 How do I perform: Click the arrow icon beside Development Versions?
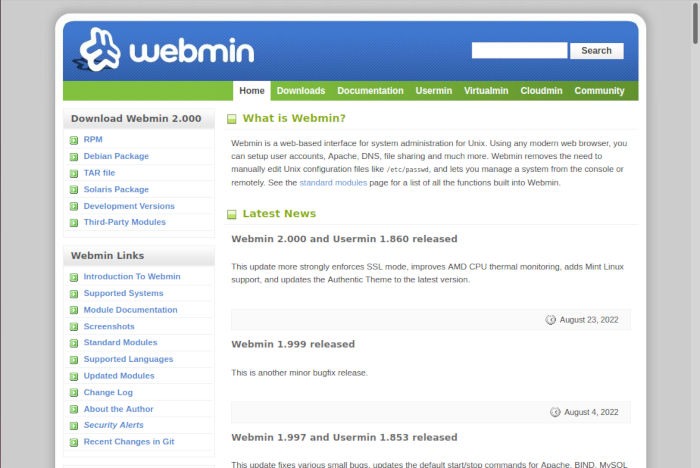(74, 206)
